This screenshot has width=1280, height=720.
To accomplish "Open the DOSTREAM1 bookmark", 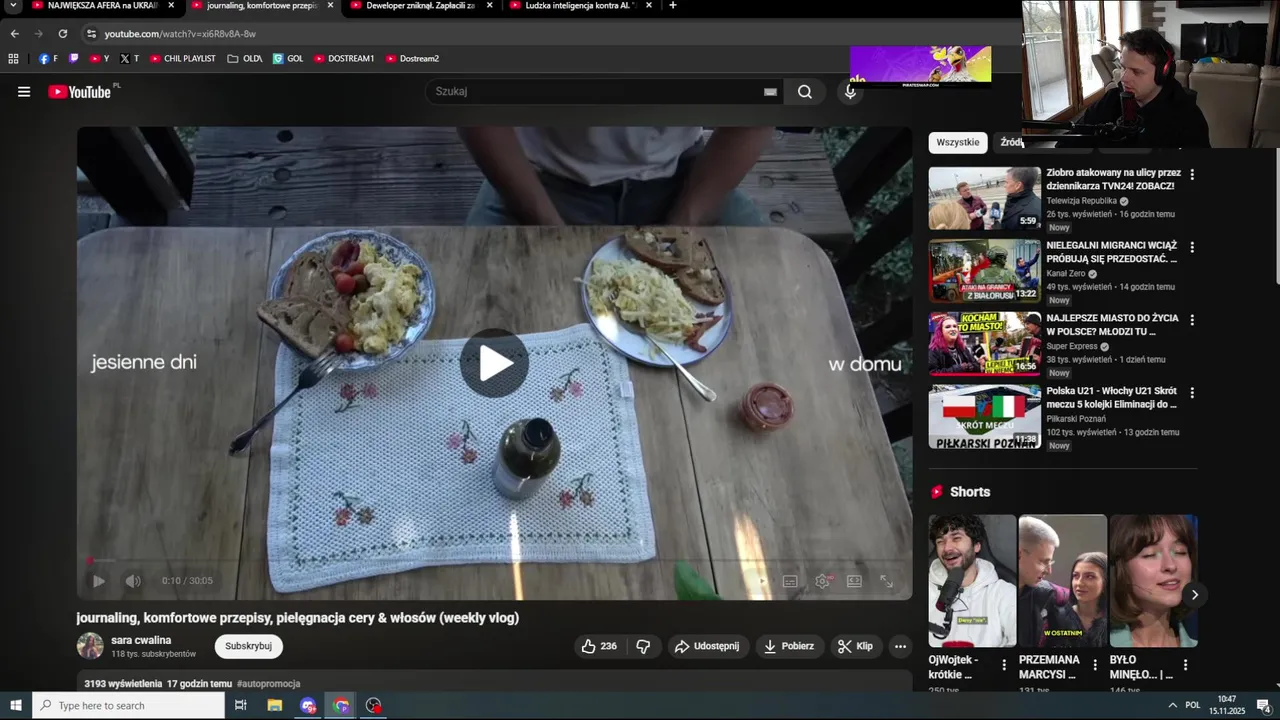I will [x=344, y=59].
